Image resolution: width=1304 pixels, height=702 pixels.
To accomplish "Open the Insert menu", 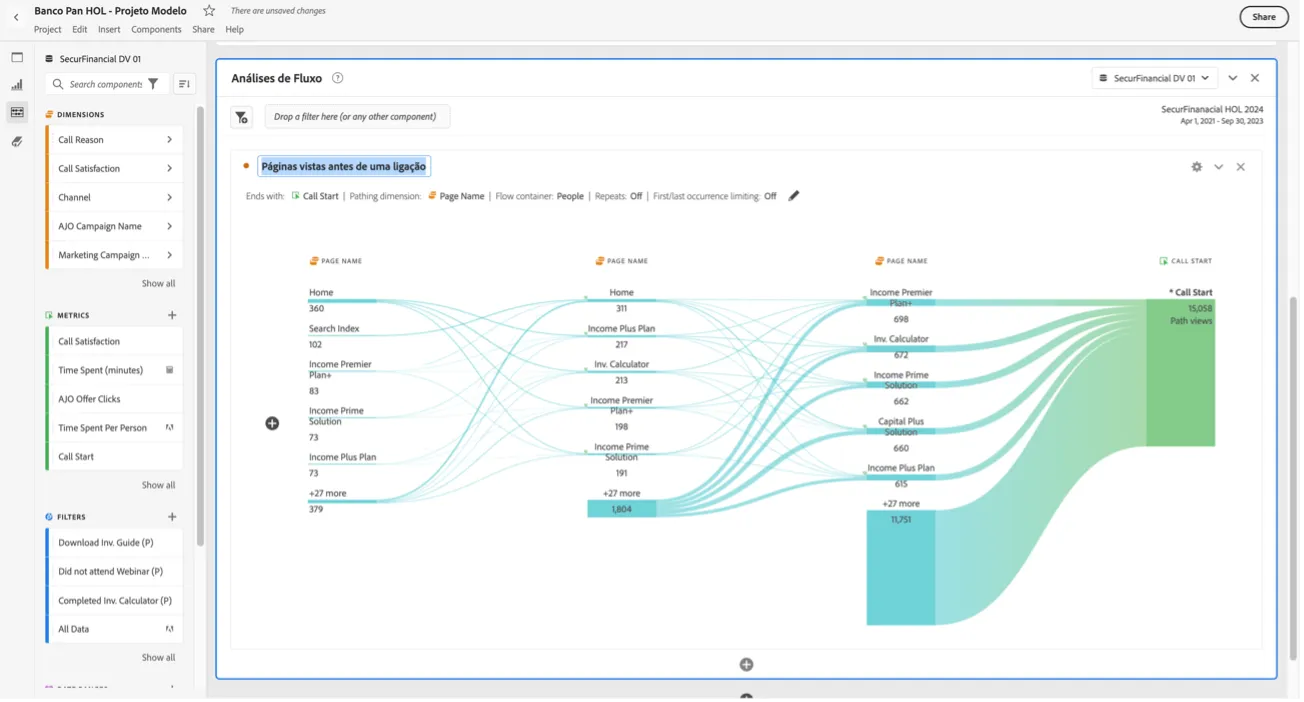I will tap(109, 30).
